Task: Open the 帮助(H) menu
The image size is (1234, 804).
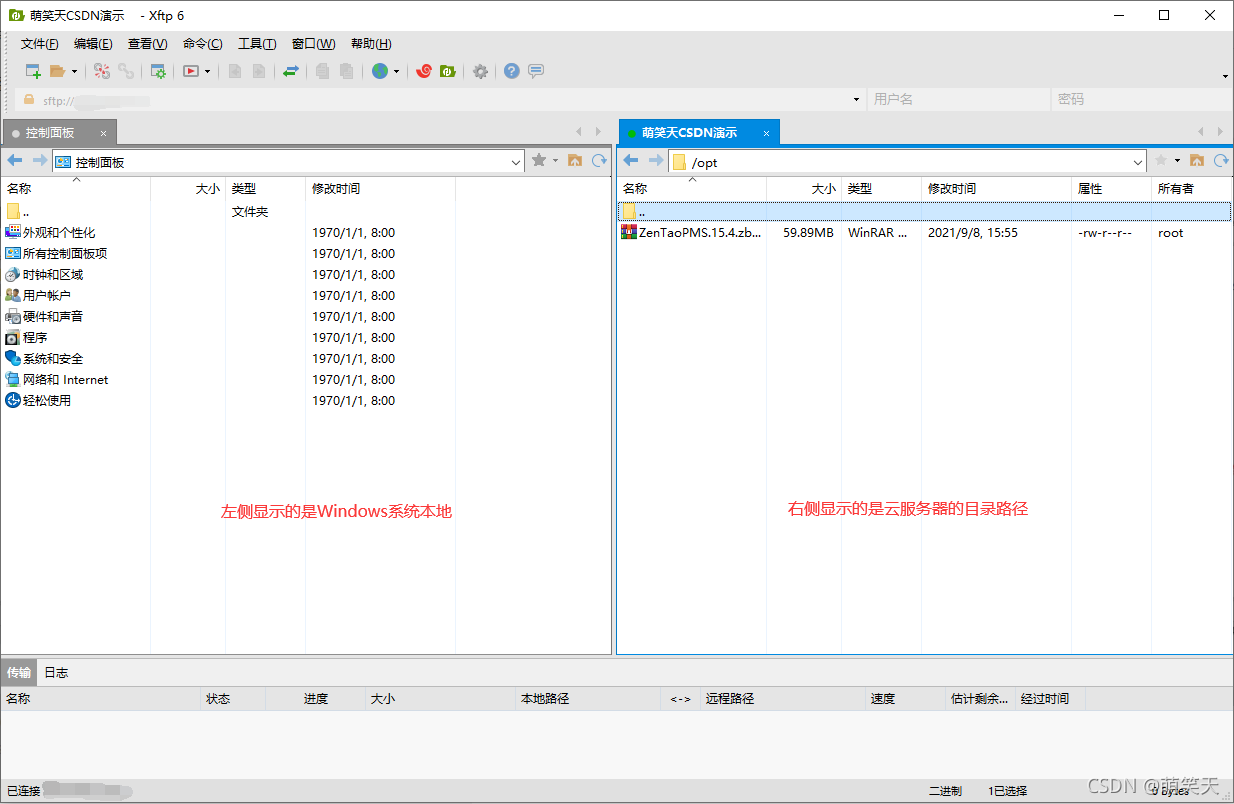Action: pos(371,44)
